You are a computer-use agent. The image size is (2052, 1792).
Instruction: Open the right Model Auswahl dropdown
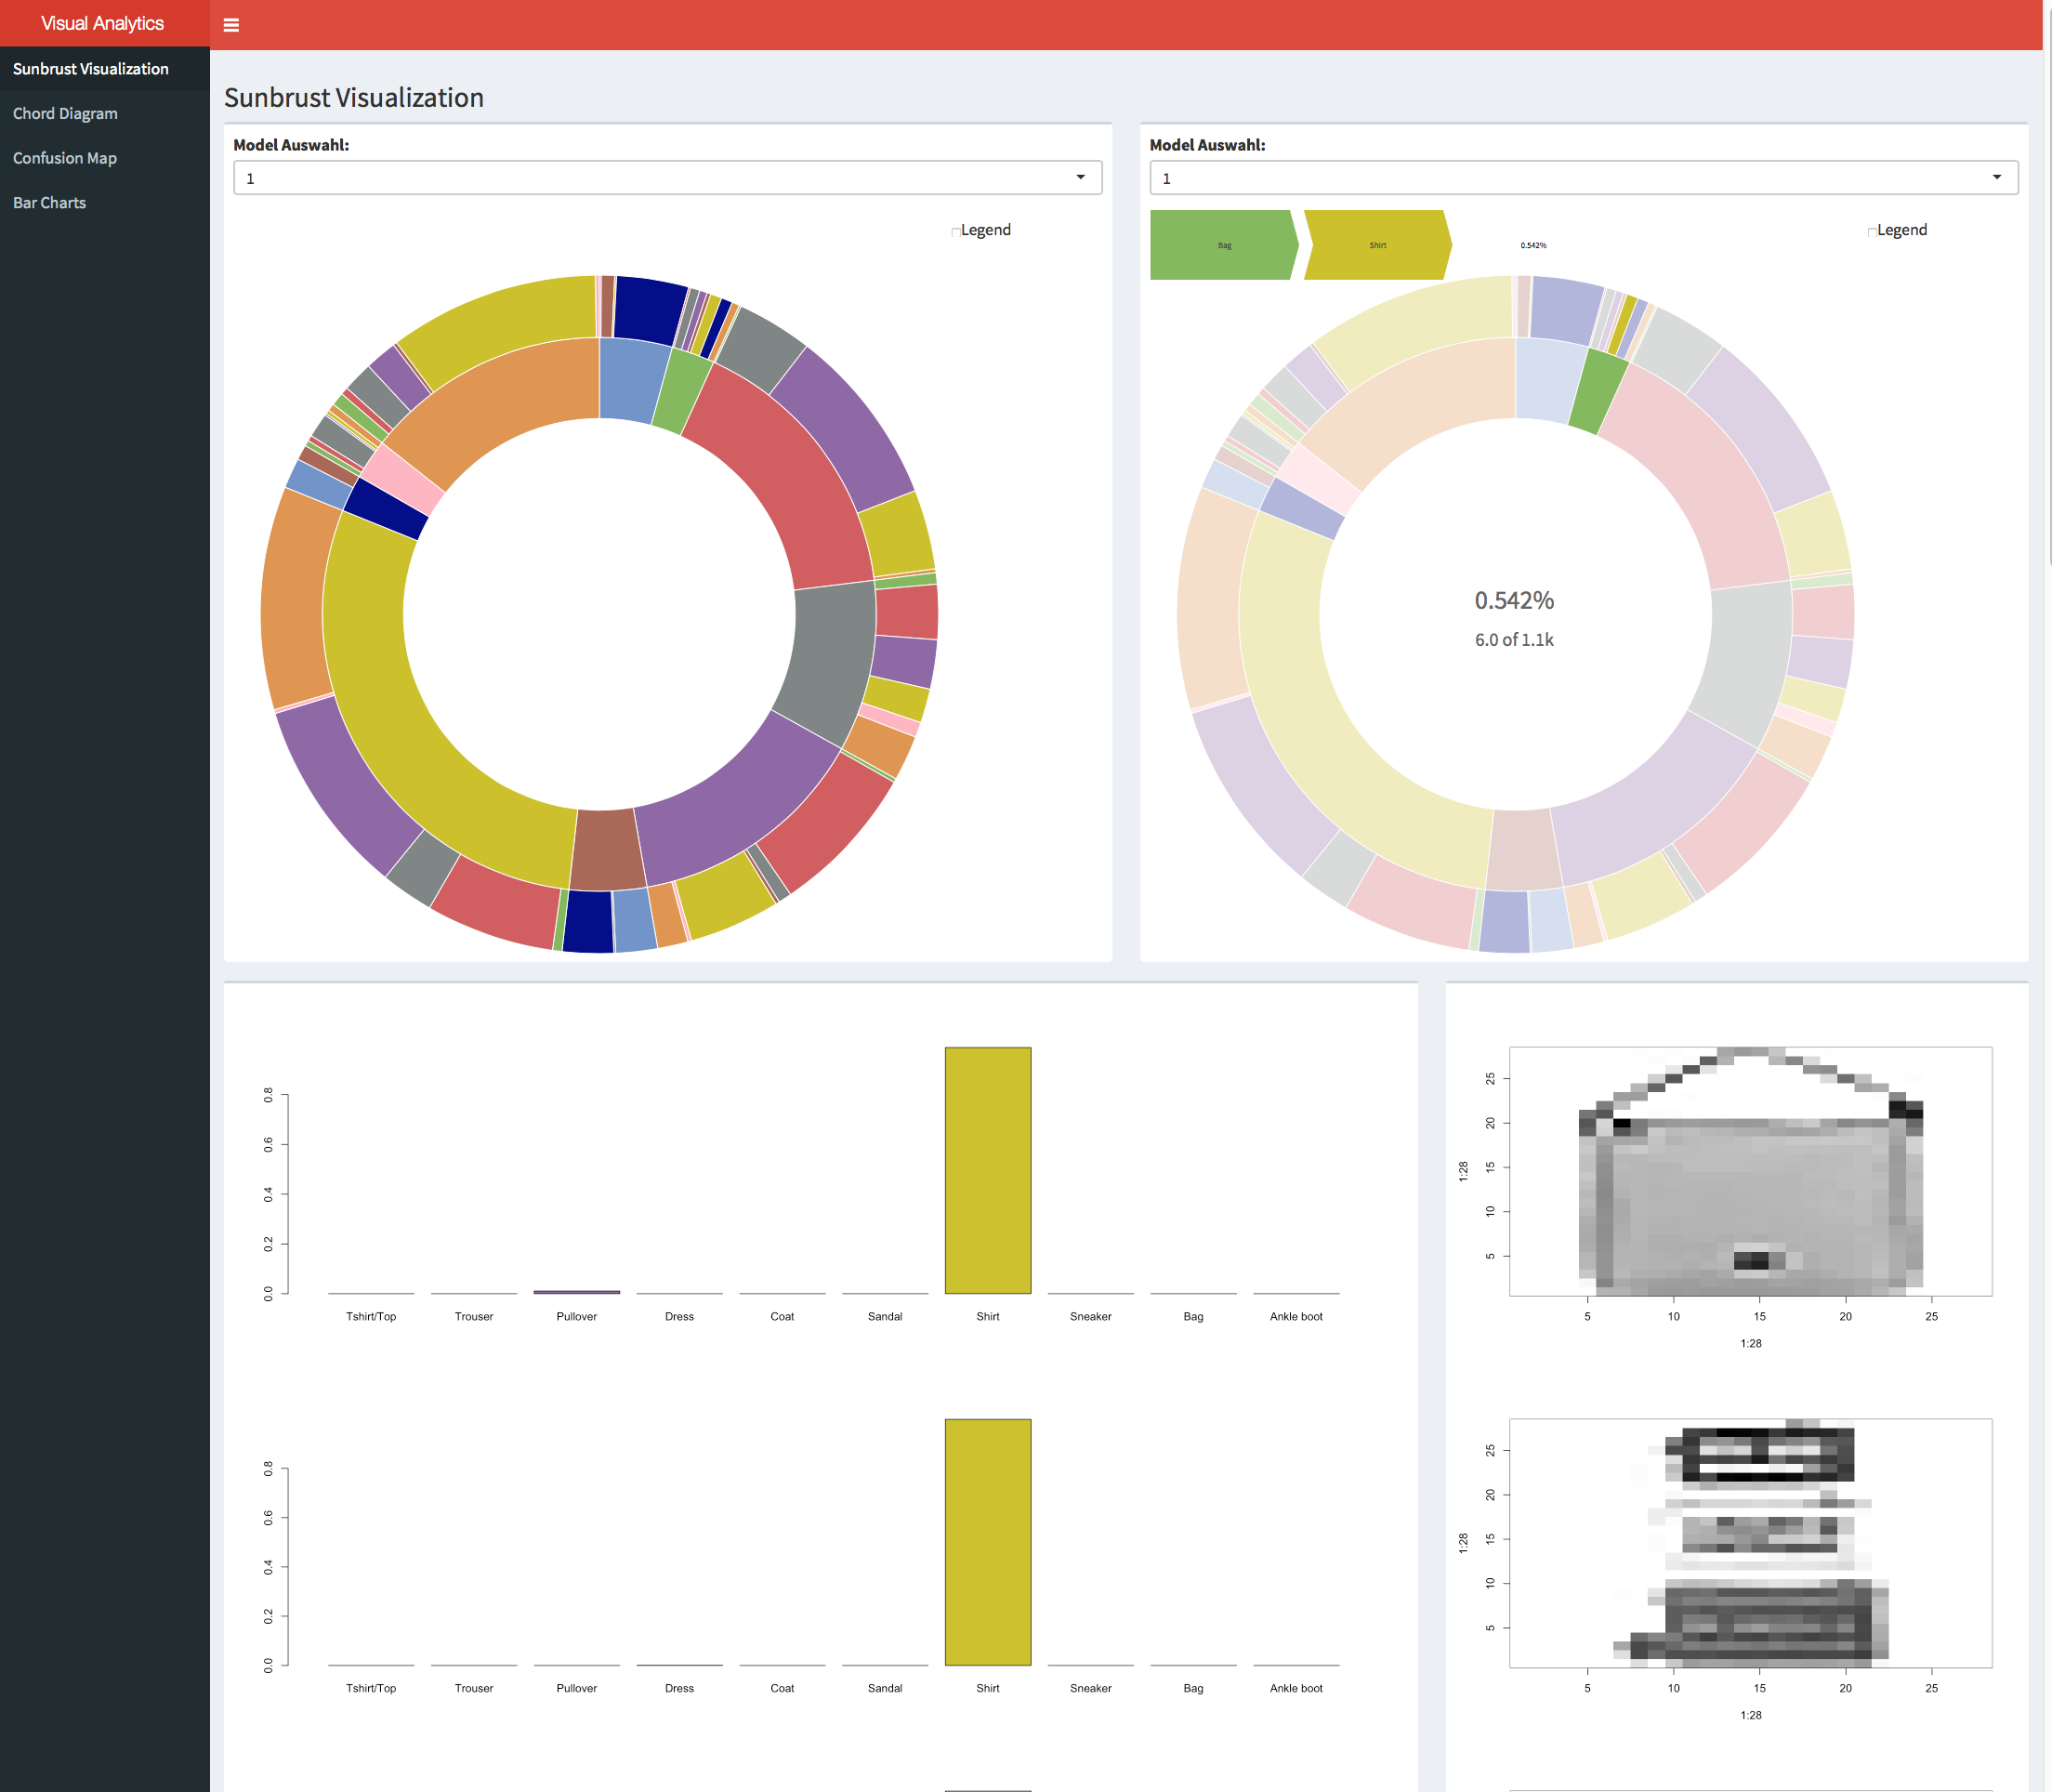[x=1583, y=178]
